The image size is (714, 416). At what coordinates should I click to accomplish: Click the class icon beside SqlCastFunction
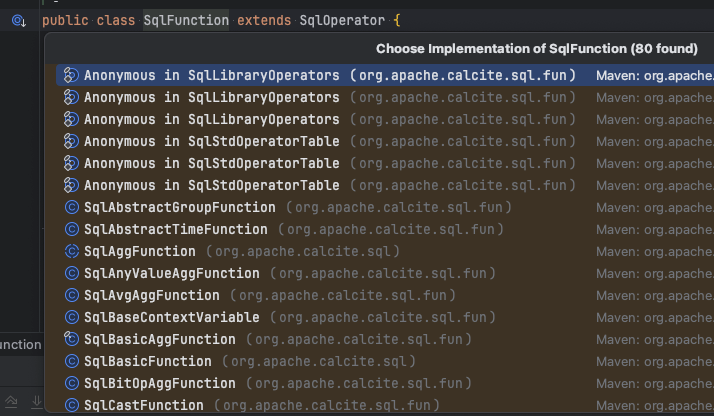click(x=71, y=405)
